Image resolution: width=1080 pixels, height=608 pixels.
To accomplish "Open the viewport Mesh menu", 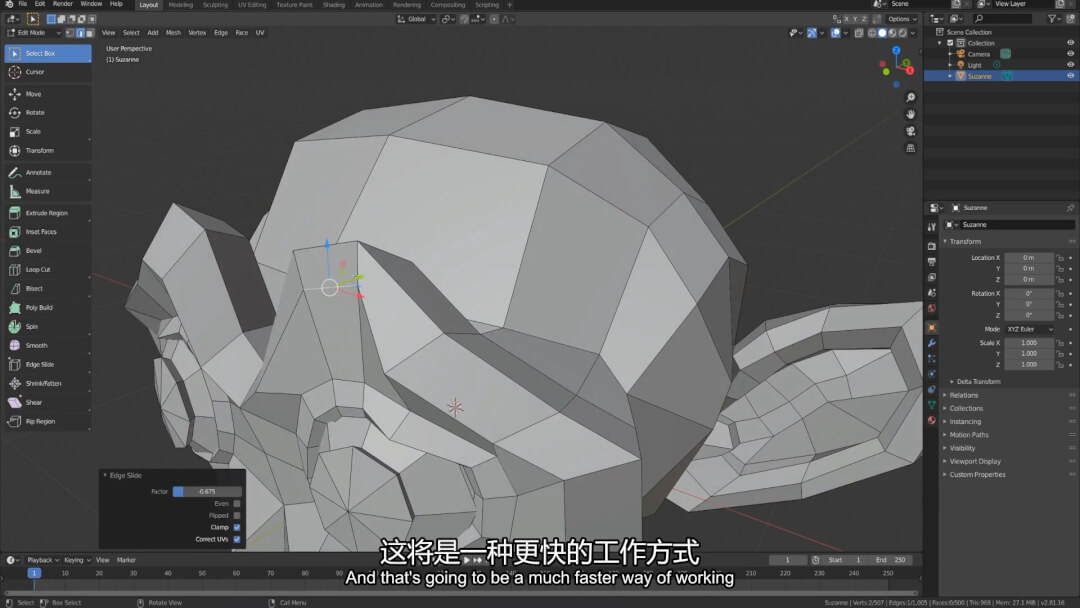I will pyautogui.click(x=173, y=32).
